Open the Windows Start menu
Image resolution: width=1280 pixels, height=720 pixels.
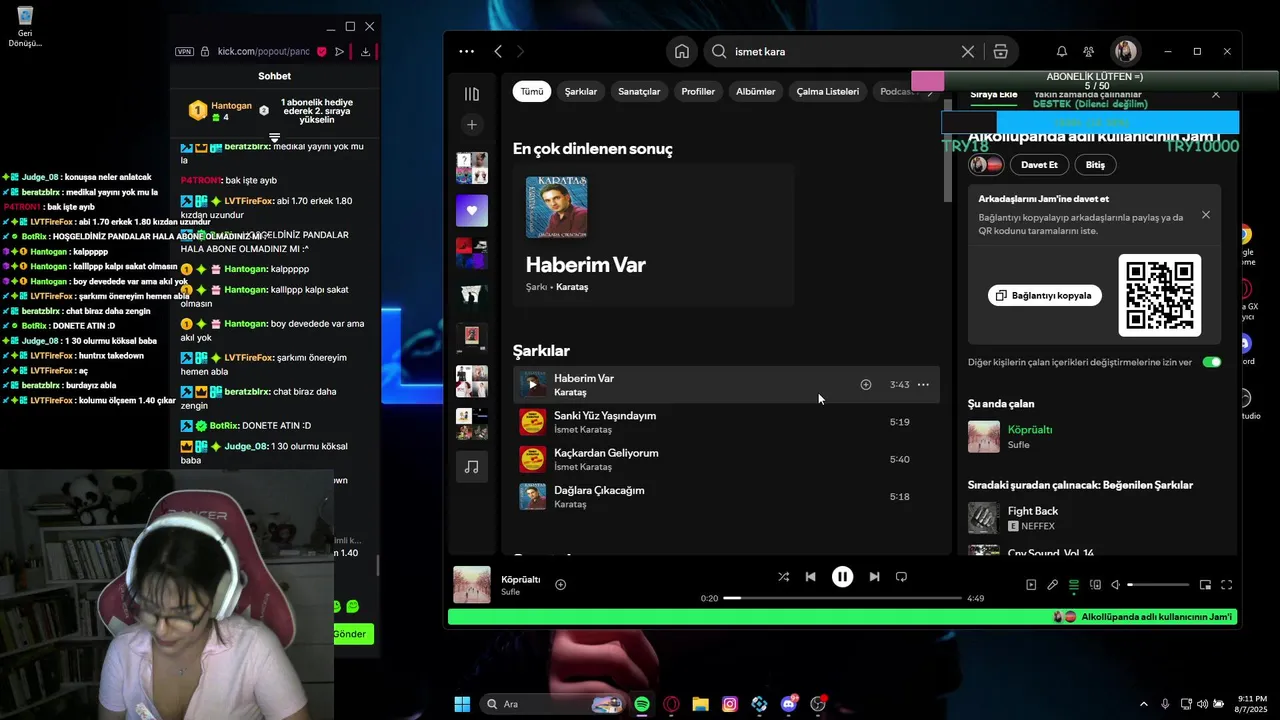[462, 704]
